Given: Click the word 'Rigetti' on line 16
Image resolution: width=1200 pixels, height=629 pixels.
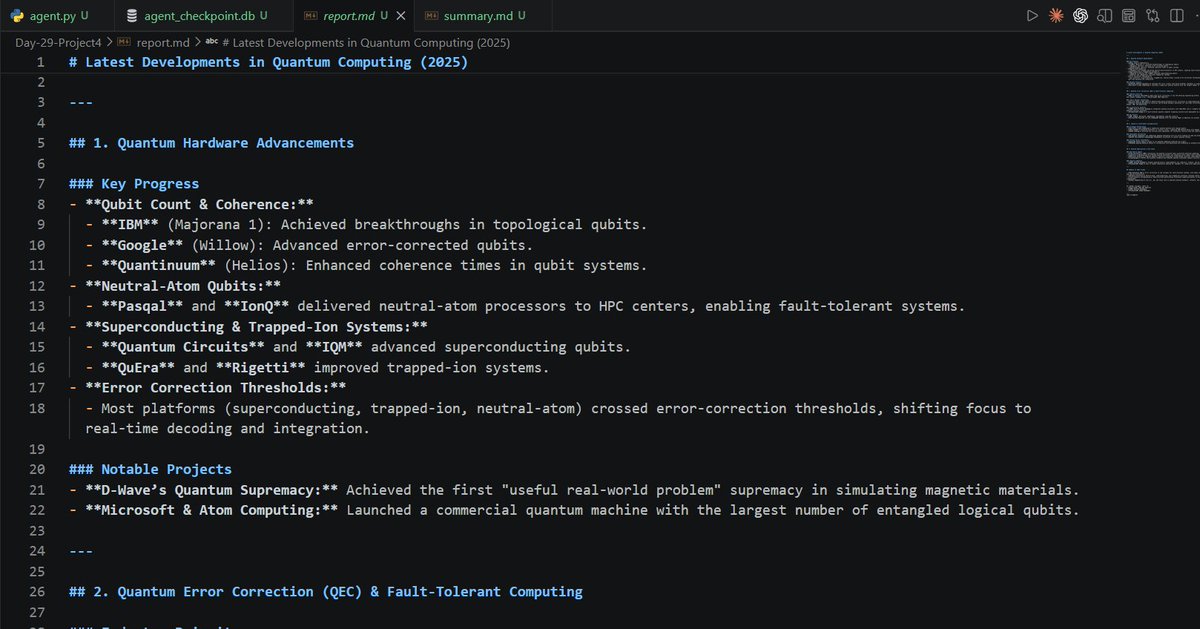Looking at the screenshot, I should [x=260, y=367].
